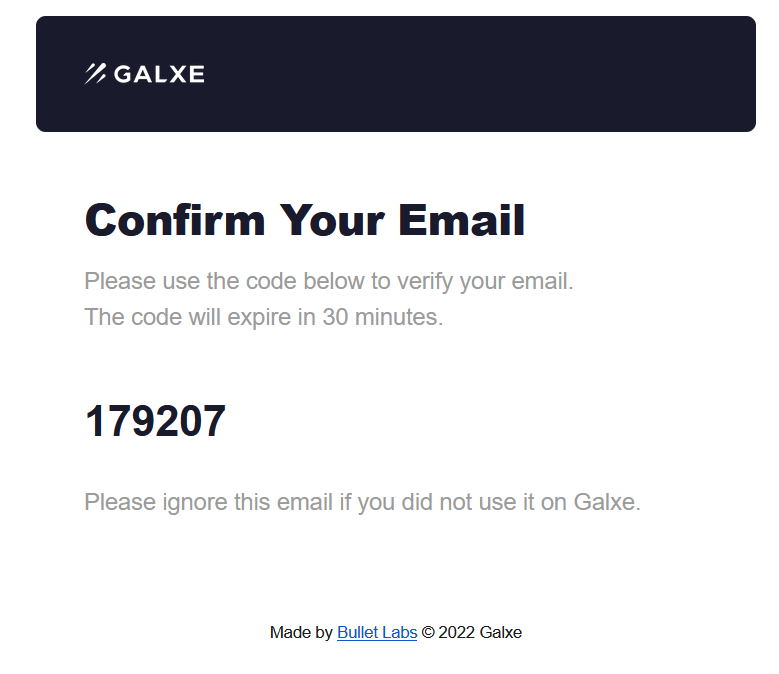Click the verification code 179207
Screen dimensions: 779x674
pos(156,421)
